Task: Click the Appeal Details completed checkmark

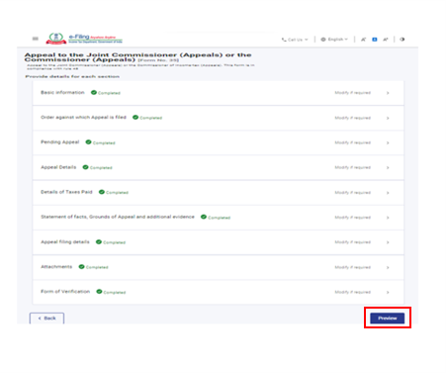Action: click(86, 167)
